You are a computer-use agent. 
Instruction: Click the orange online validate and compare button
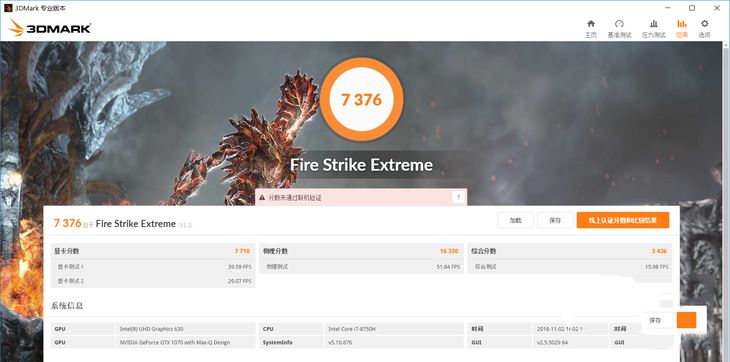[x=623, y=221]
